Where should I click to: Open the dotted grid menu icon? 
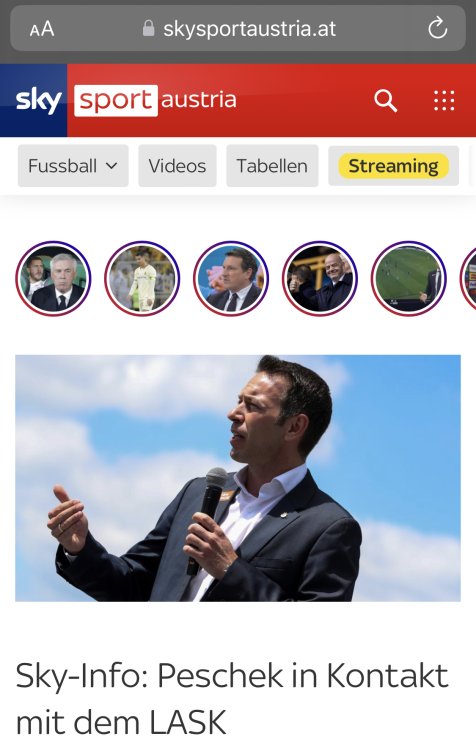click(x=444, y=100)
